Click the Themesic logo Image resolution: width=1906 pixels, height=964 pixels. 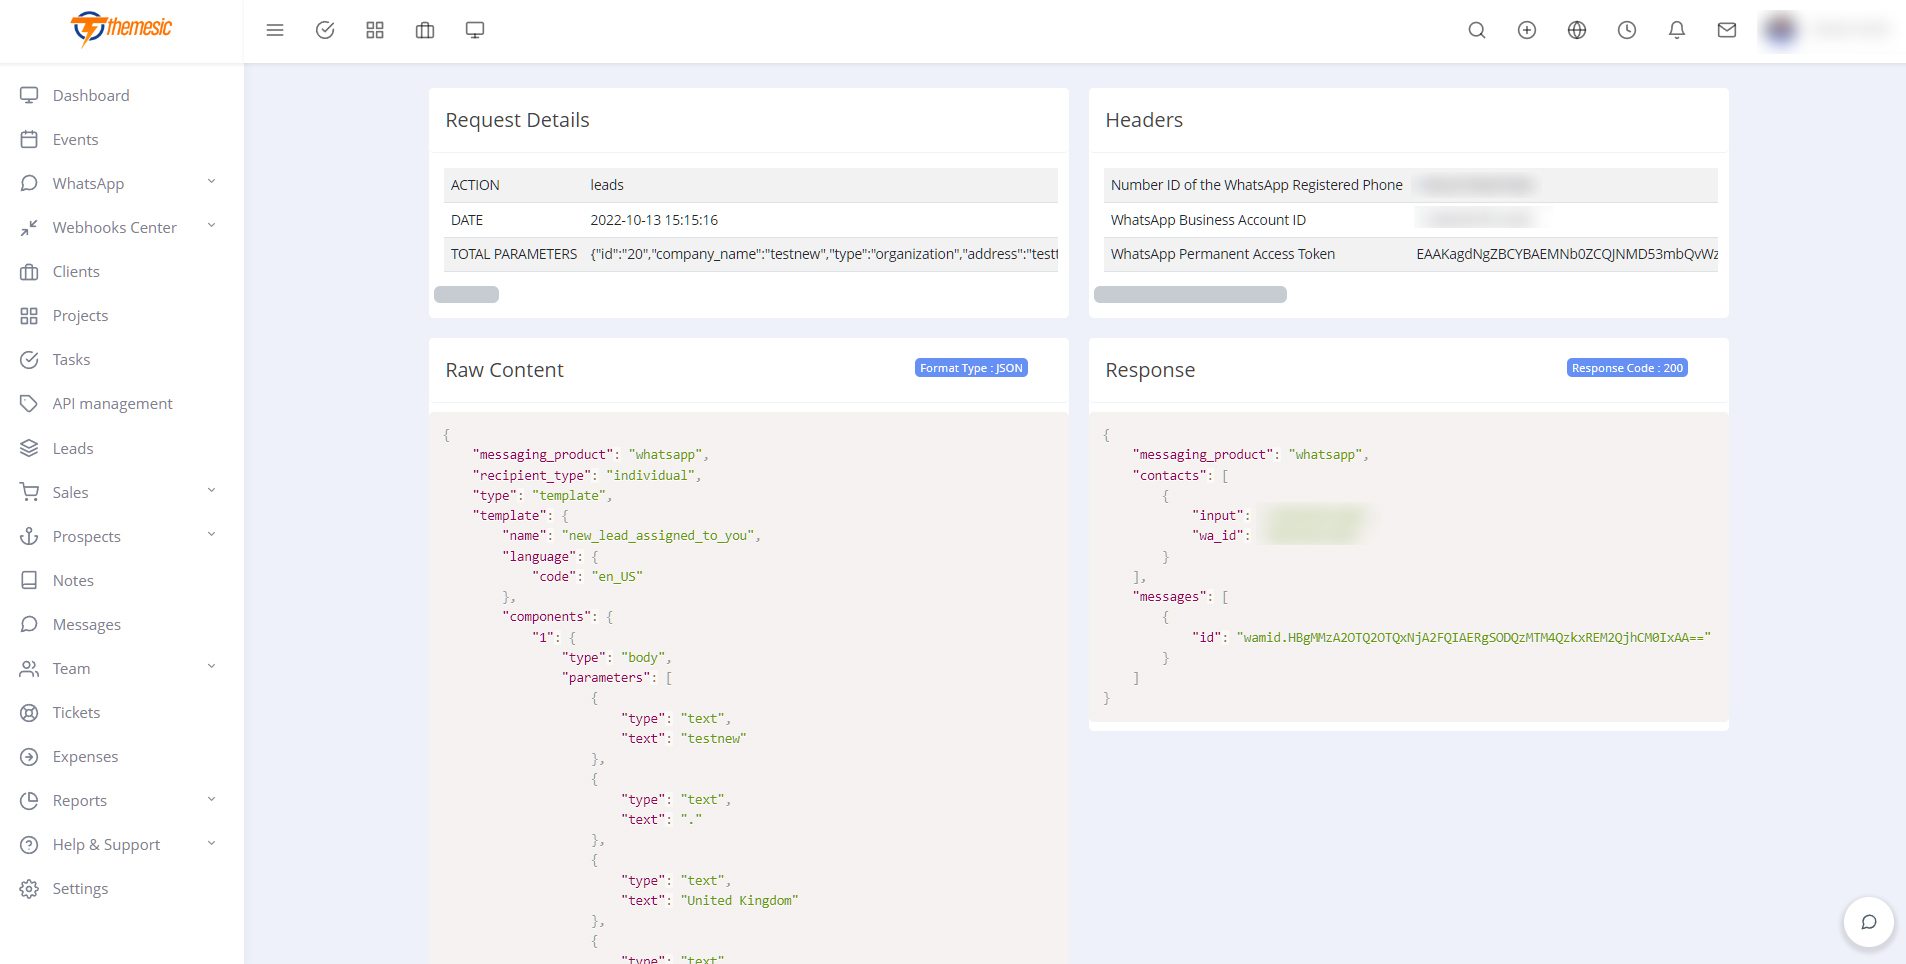(121, 28)
